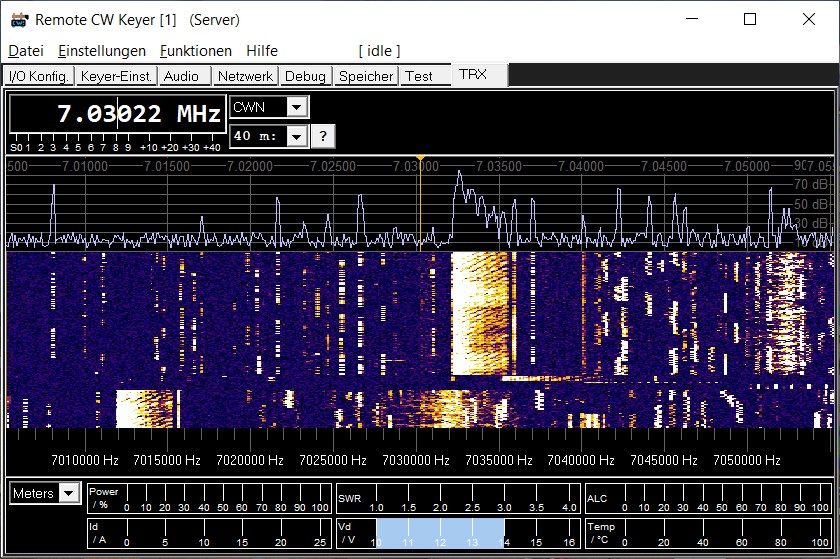Expand the 40 m band dropdown

point(297,136)
